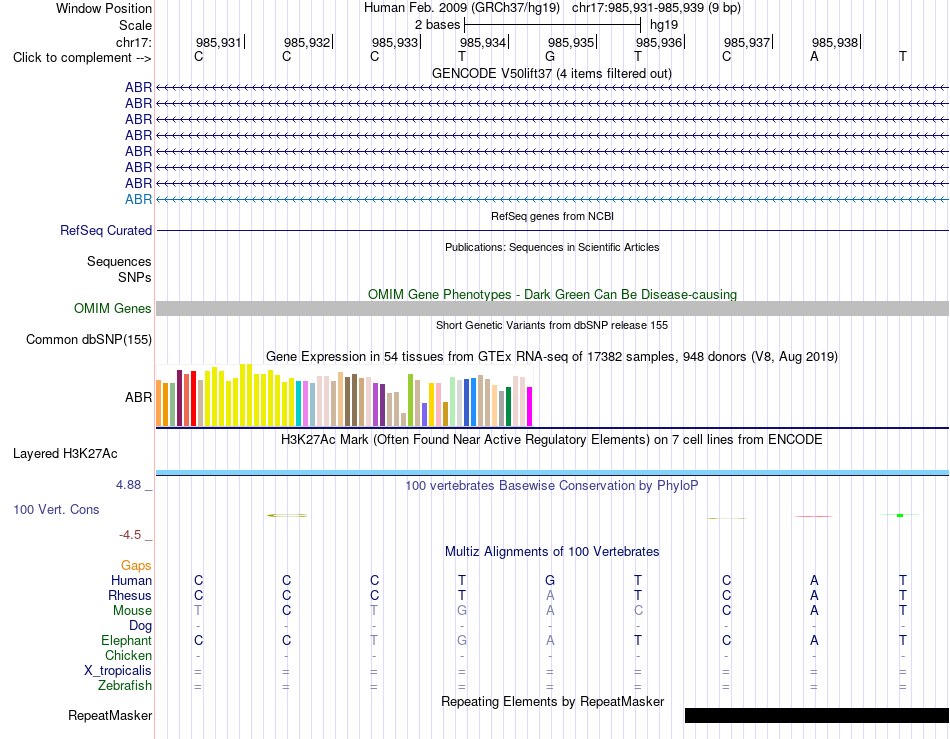Click the 'Elephant' species label
950x739 pixels.
pos(127,640)
